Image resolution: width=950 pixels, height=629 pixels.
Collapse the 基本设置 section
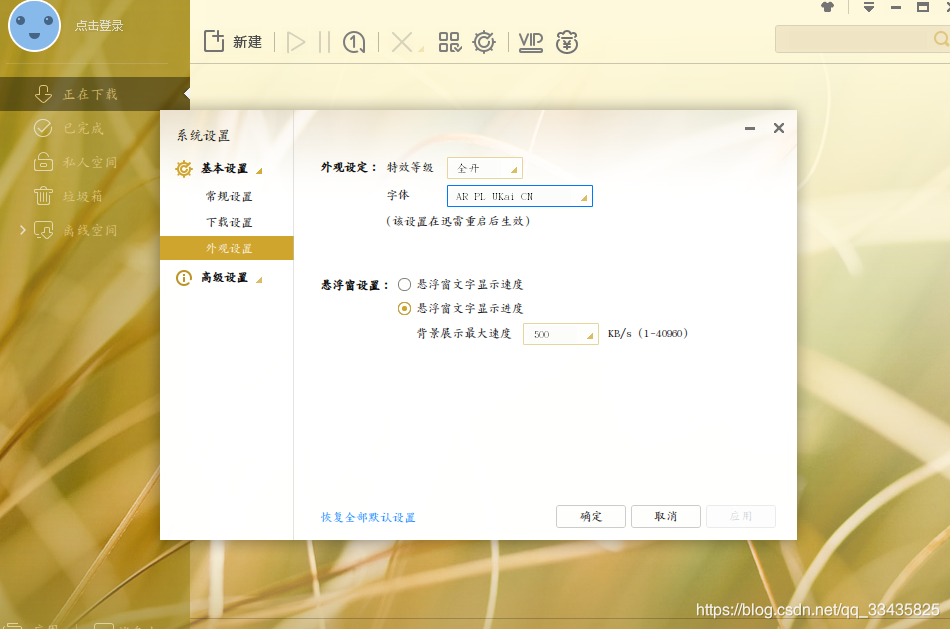(259, 171)
